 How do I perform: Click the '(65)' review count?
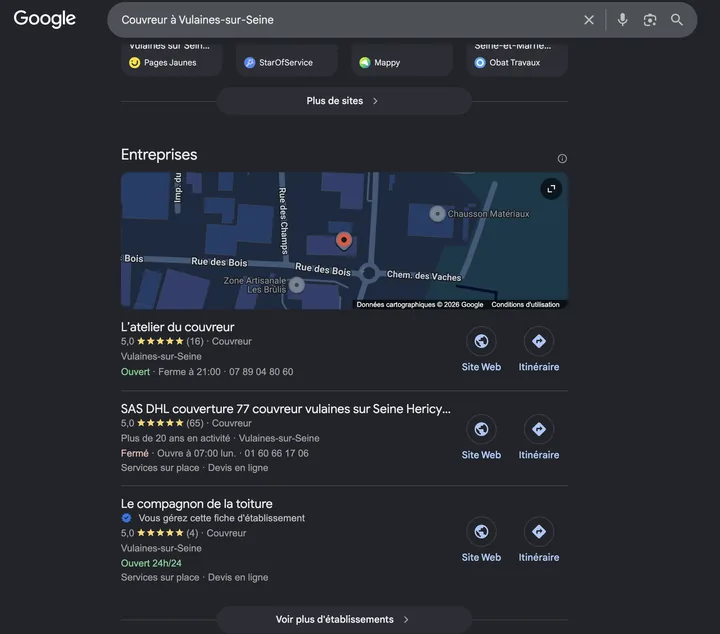pyautogui.click(x=195, y=423)
